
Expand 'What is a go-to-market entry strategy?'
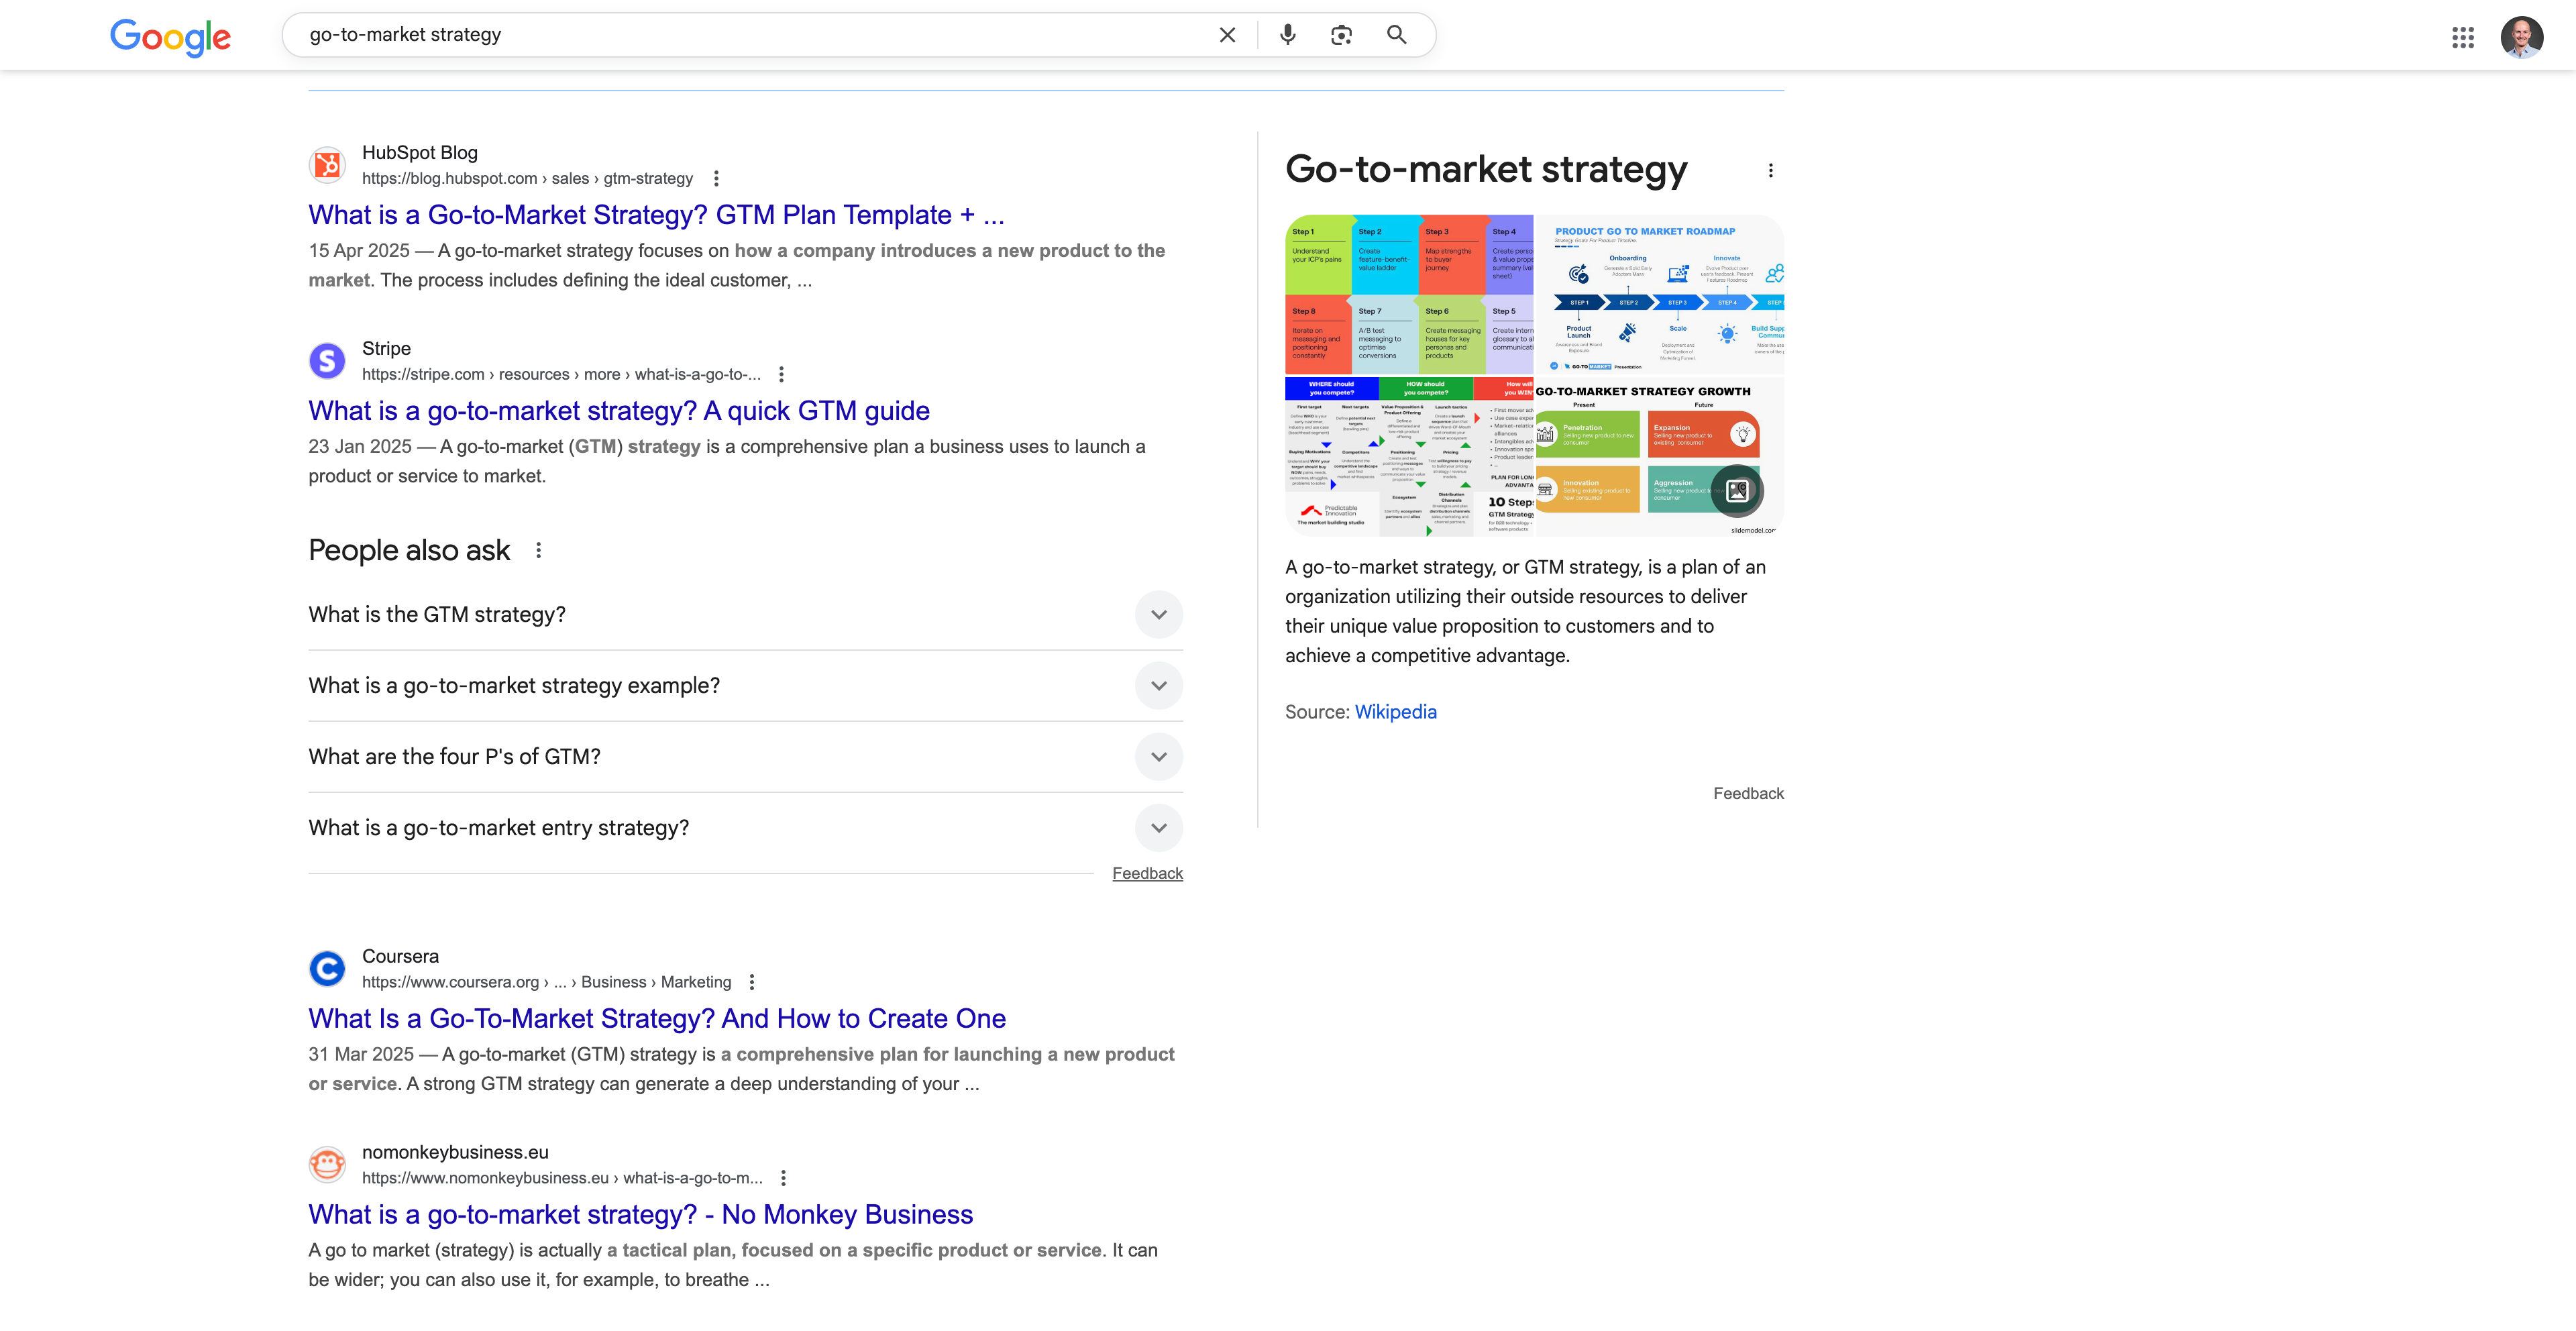click(x=745, y=828)
